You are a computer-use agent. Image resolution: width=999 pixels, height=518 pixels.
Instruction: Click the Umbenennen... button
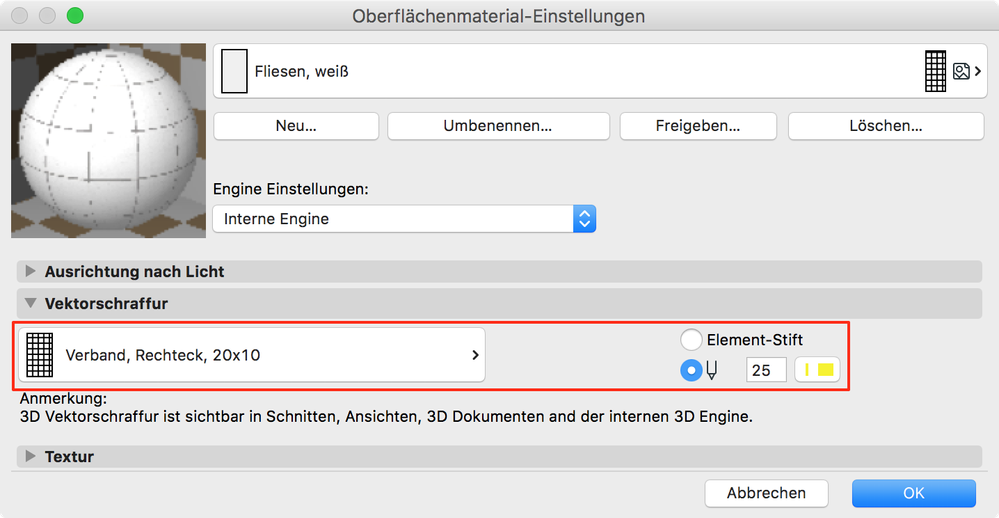tap(498, 126)
